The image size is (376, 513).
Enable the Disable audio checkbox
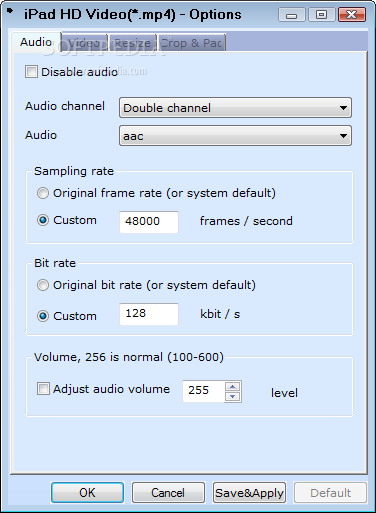coord(31,72)
